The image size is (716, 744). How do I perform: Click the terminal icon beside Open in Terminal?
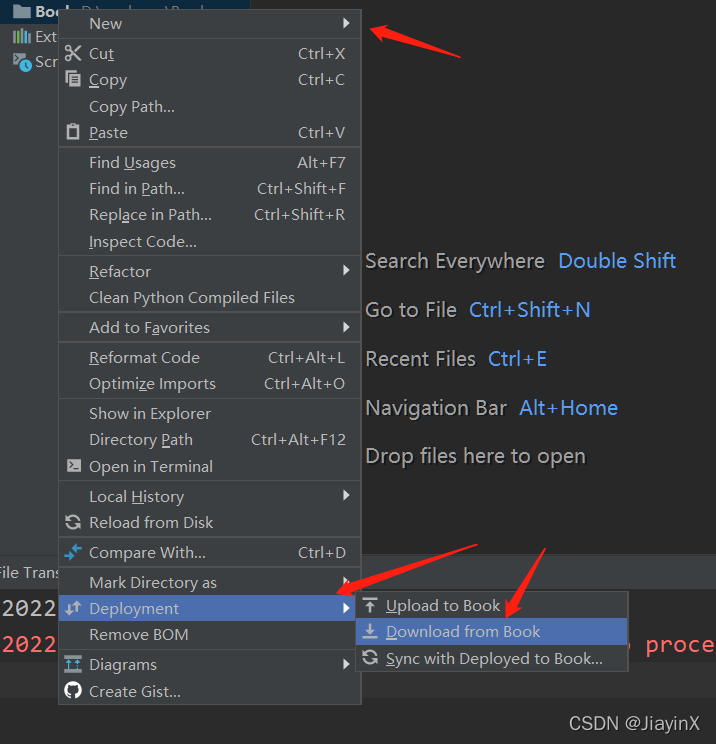click(x=74, y=465)
